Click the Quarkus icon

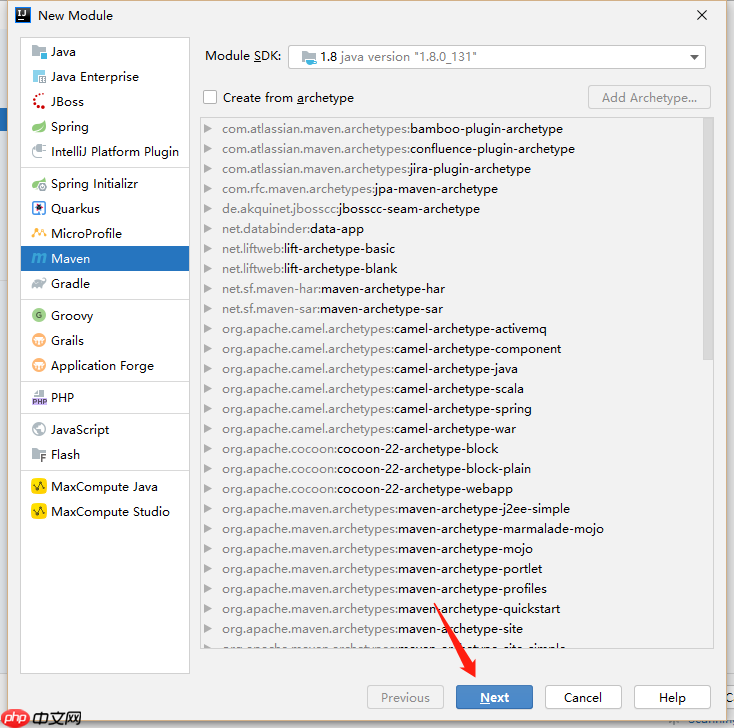39,208
